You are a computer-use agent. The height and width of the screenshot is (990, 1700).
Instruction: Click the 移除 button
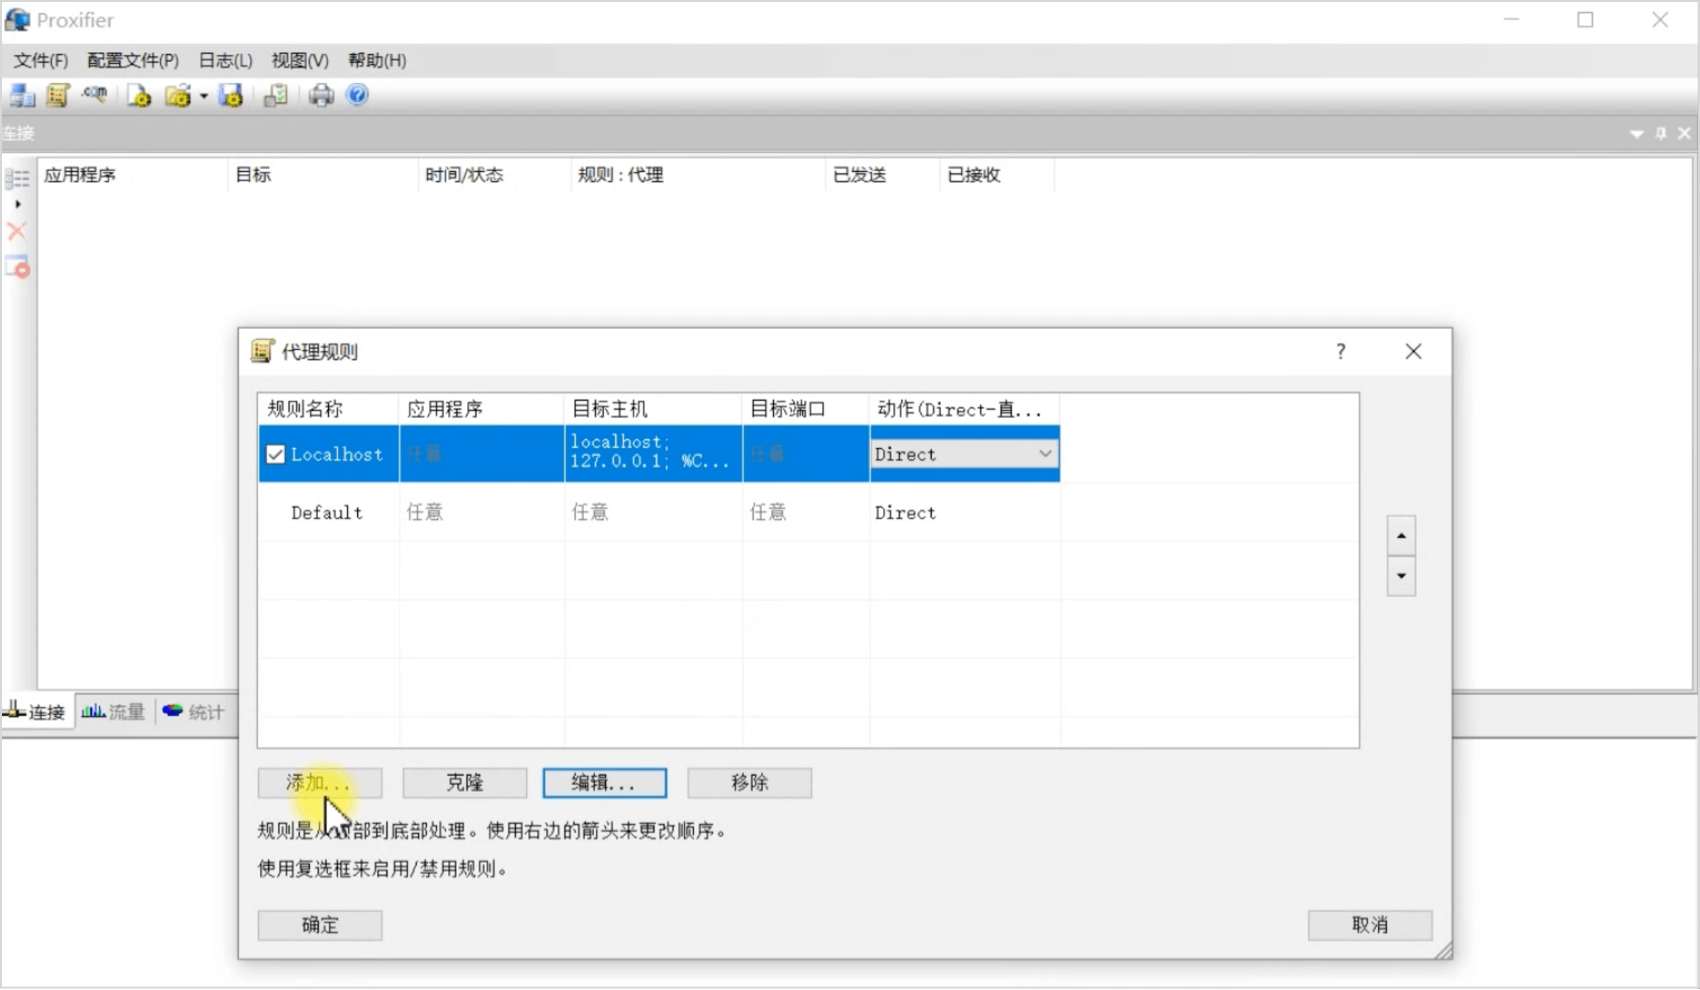click(750, 783)
